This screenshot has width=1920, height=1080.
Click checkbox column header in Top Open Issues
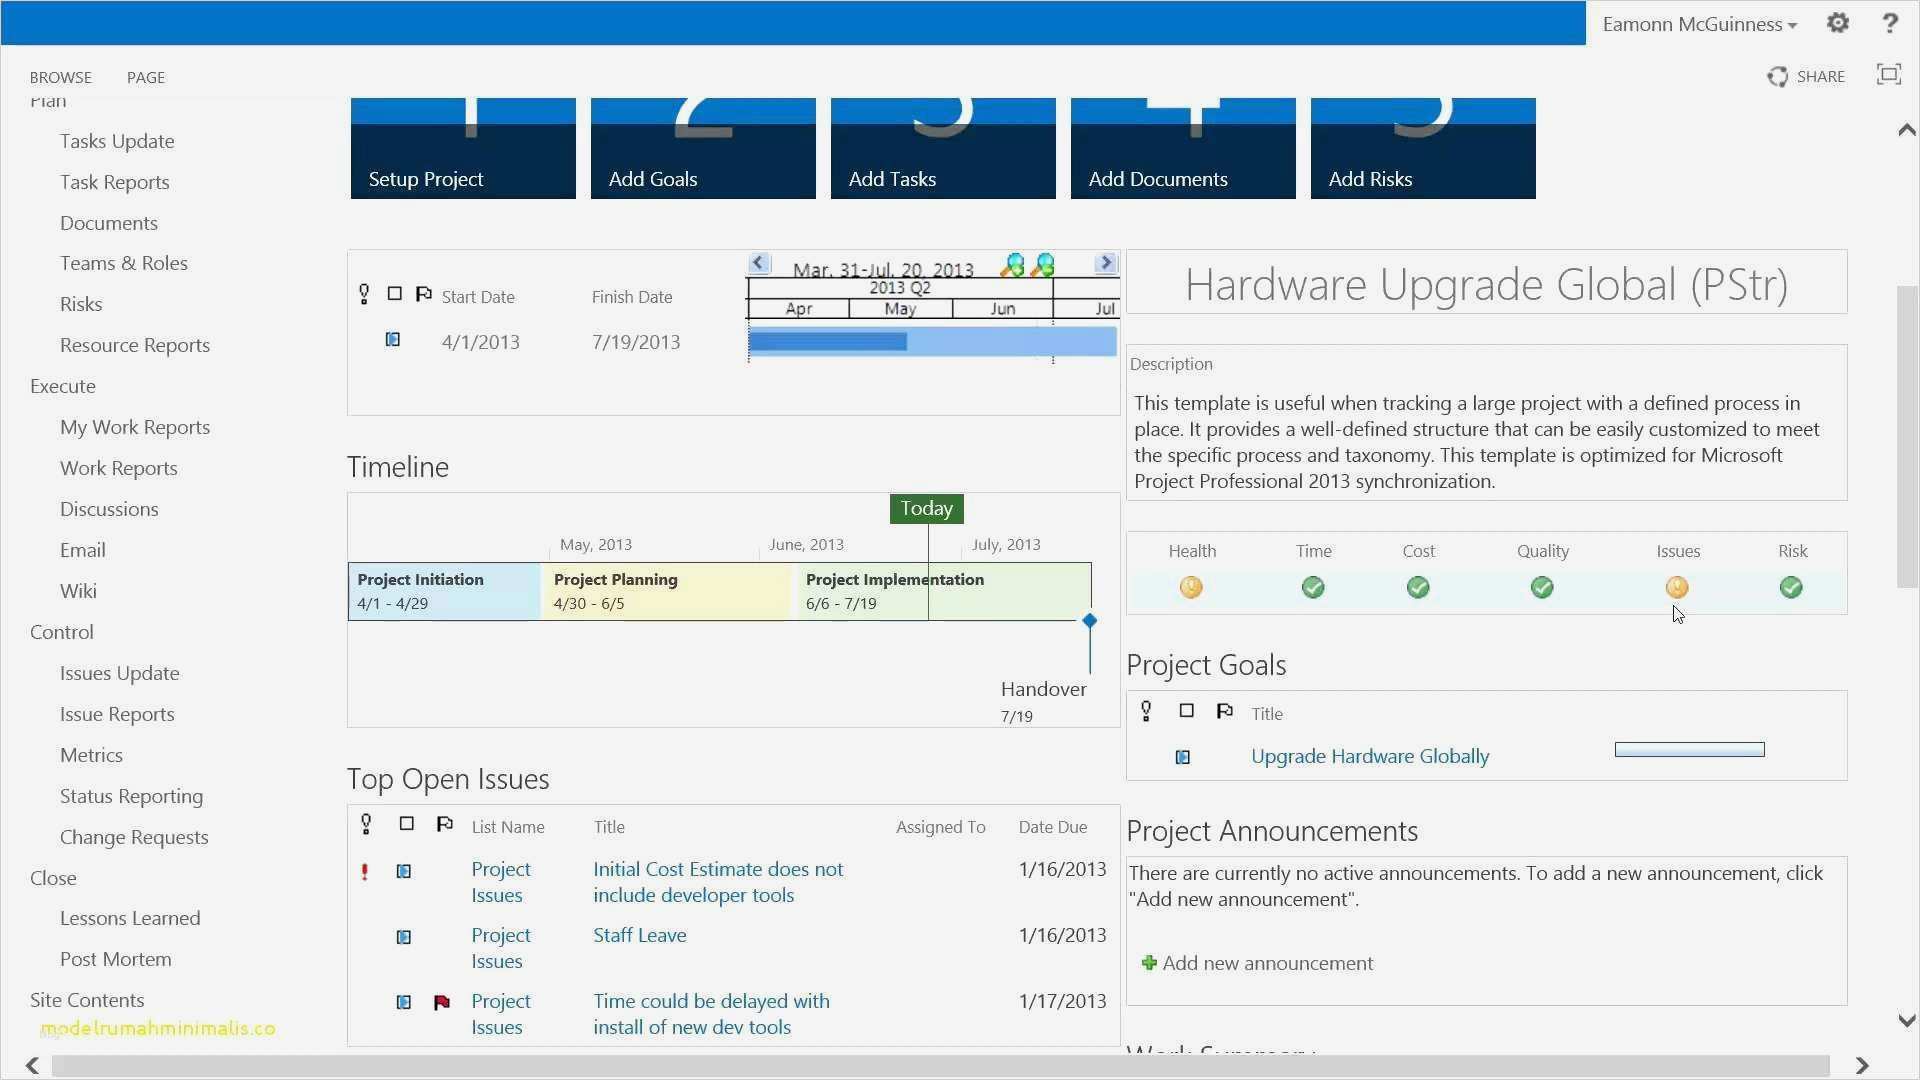(x=406, y=824)
